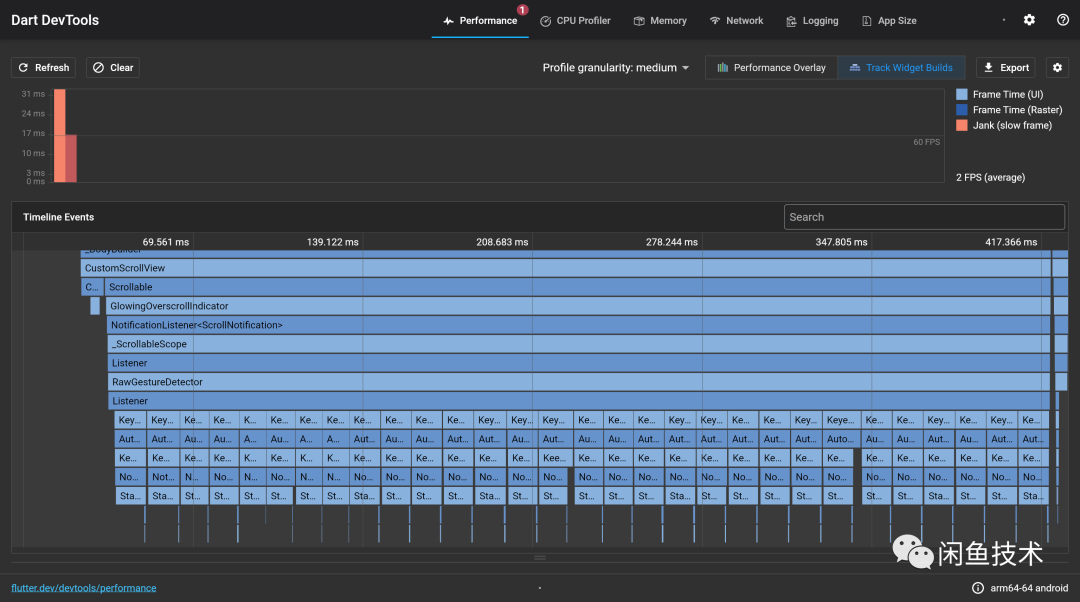Image resolution: width=1080 pixels, height=602 pixels.
Task: Open the Memory tab
Action: (x=660, y=20)
